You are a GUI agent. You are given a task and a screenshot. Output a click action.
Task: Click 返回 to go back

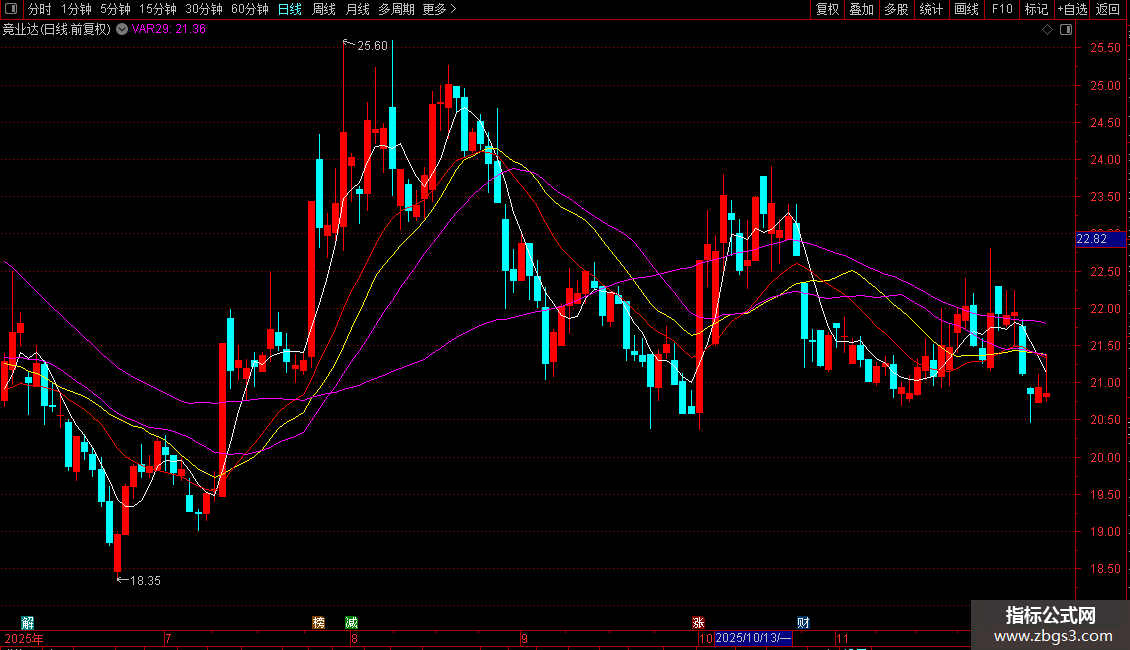[1108, 9]
